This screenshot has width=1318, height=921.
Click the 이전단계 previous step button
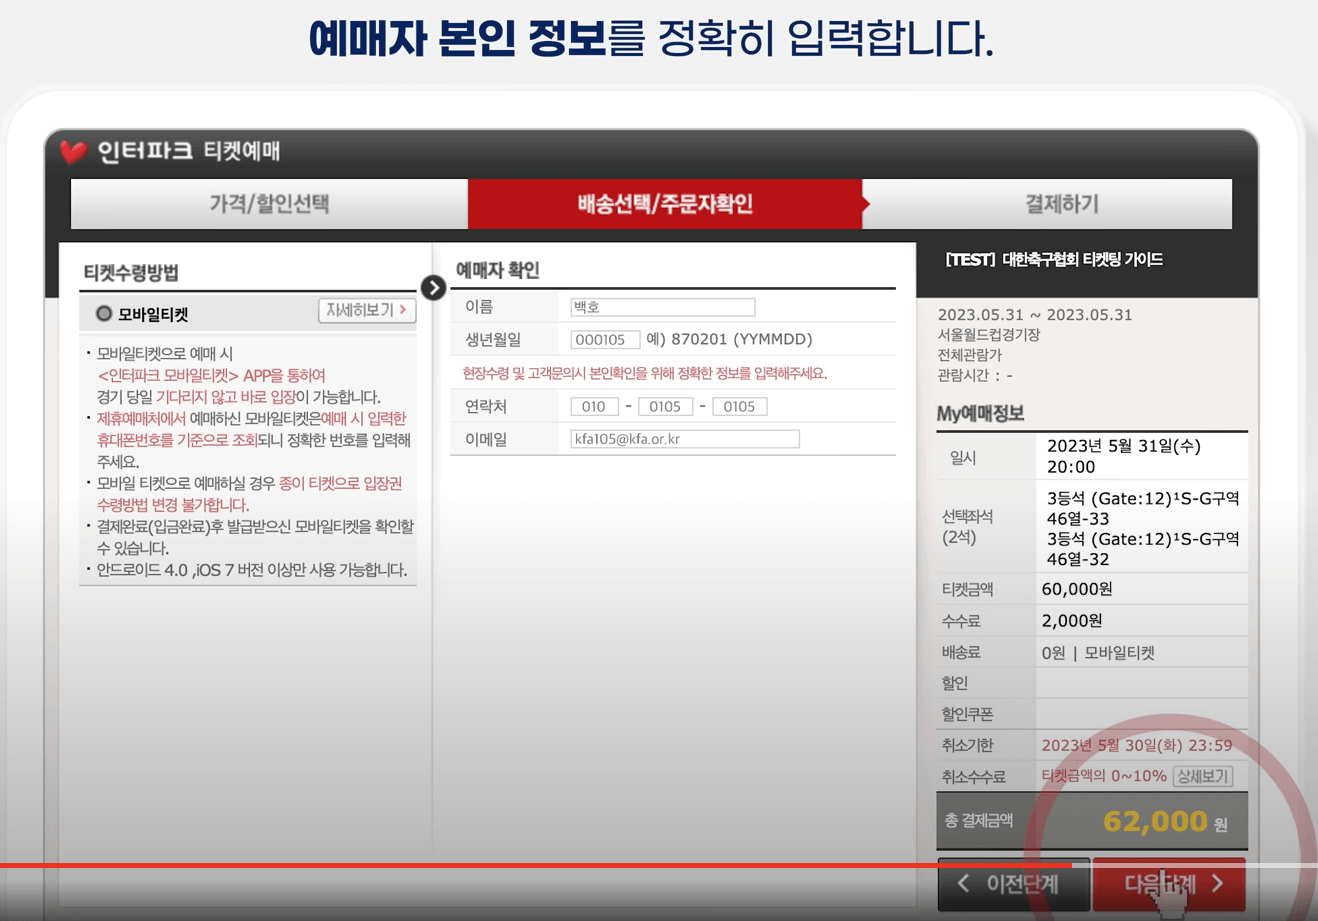click(x=1013, y=884)
